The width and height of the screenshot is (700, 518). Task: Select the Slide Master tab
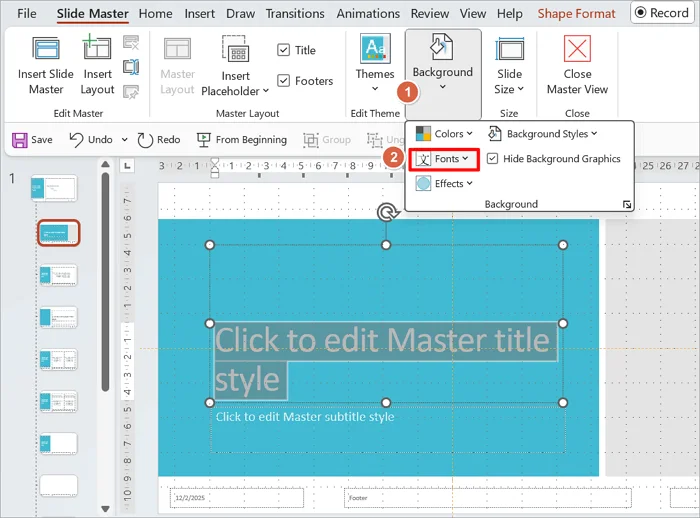[92, 13]
